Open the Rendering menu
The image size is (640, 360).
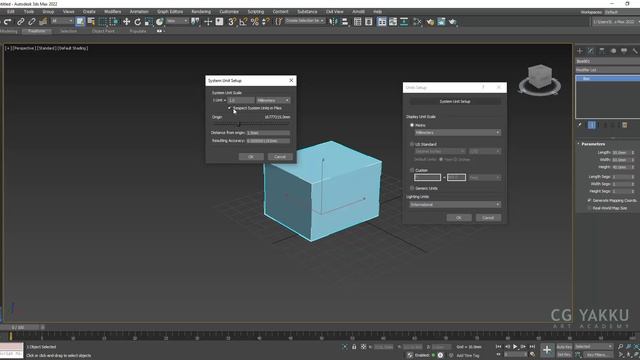pyautogui.click(x=201, y=12)
